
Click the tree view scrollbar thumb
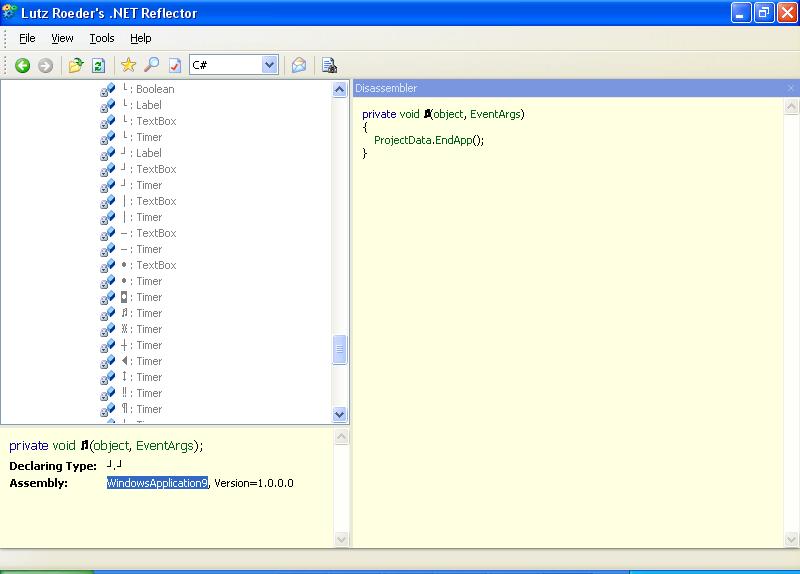point(339,350)
